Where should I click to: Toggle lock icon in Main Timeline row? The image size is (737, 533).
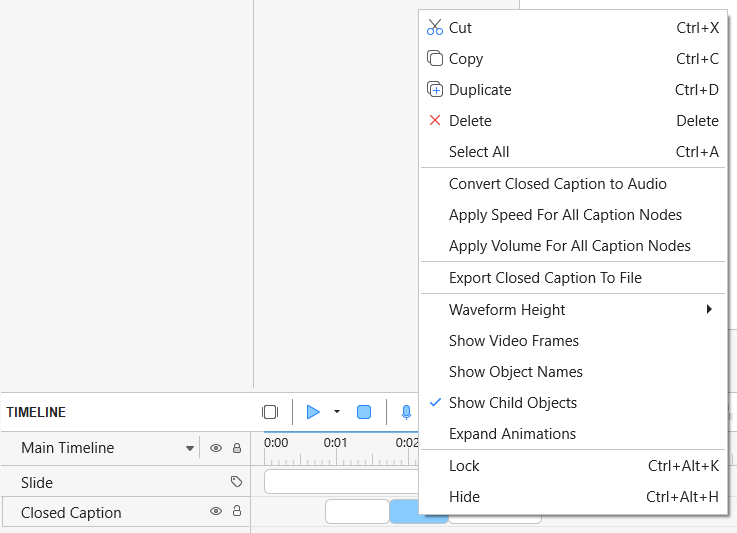click(237, 448)
